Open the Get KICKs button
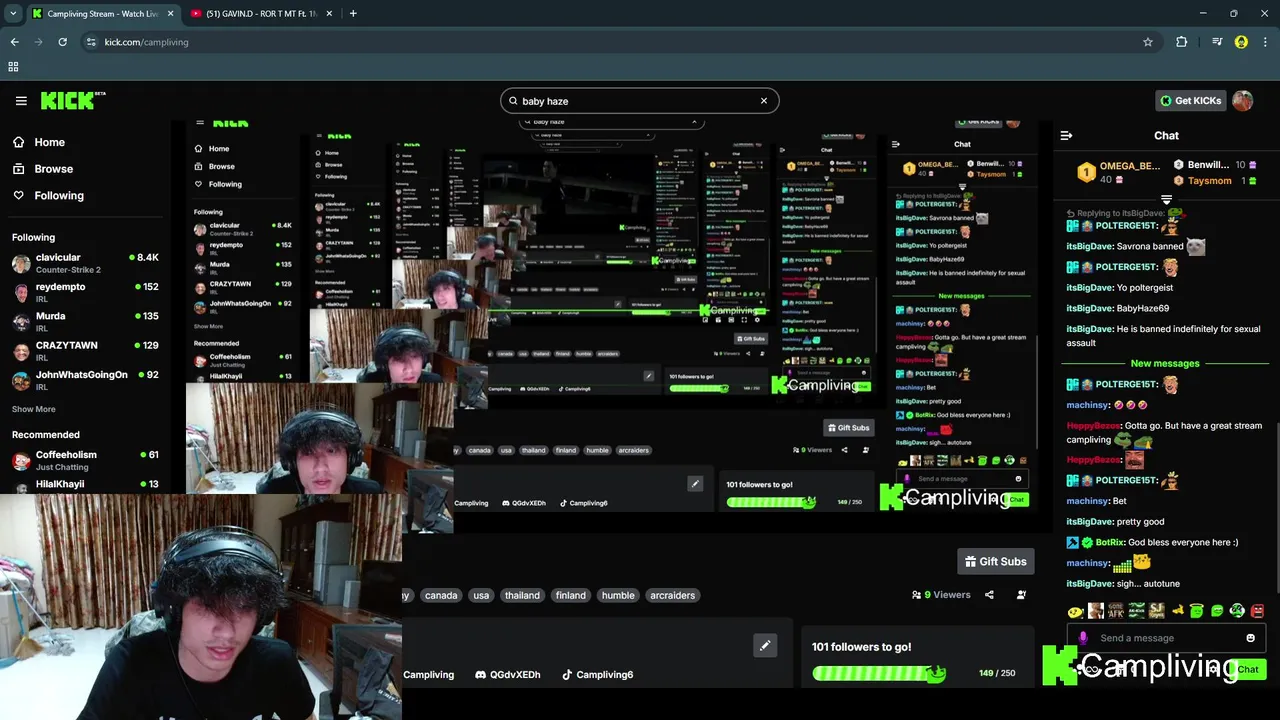The height and width of the screenshot is (720, 1280). pos(1190,100)
